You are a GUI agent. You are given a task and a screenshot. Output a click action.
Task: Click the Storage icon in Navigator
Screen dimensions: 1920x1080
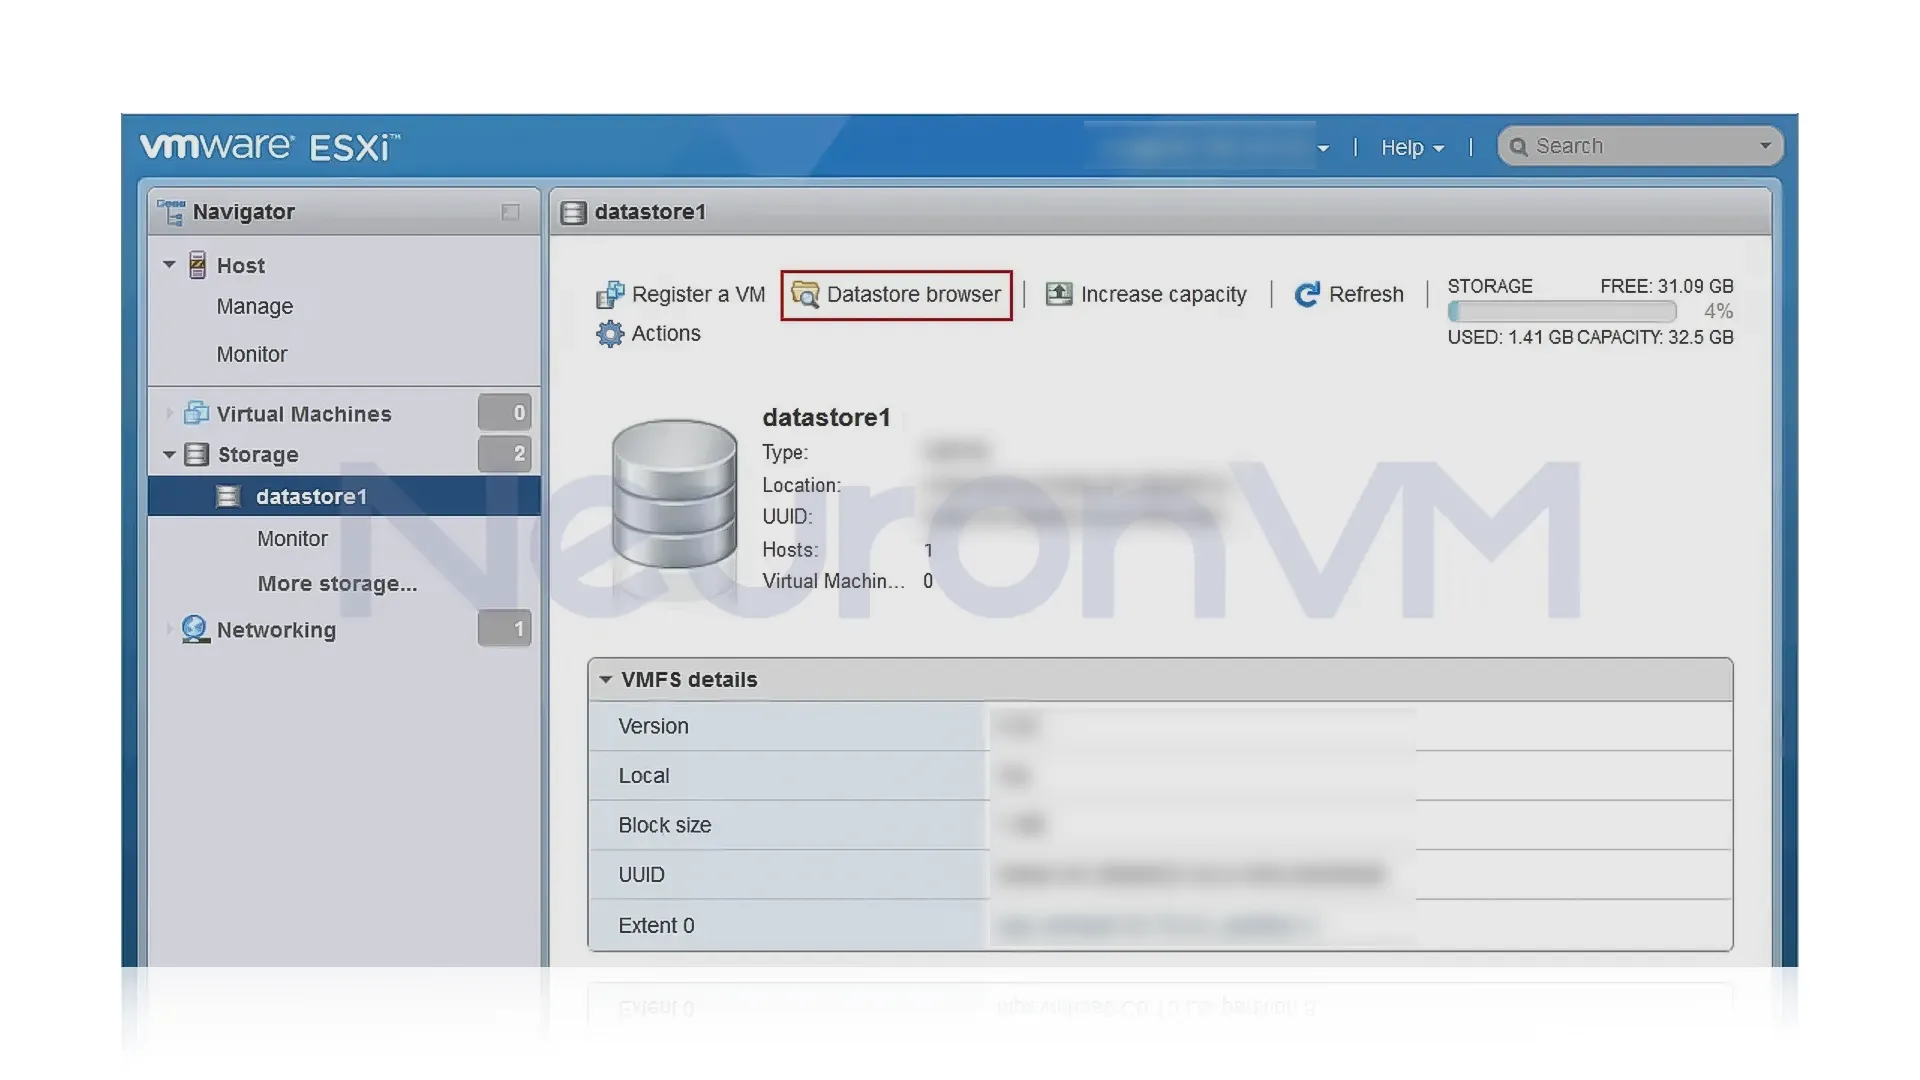pyautogui.click(x=197, y=455)
